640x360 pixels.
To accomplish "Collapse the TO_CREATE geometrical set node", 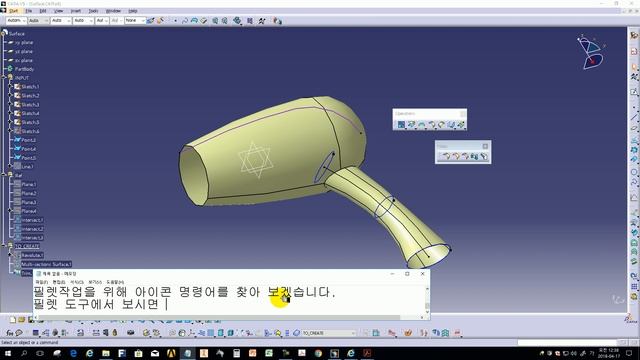I will [x=4, y=246].
